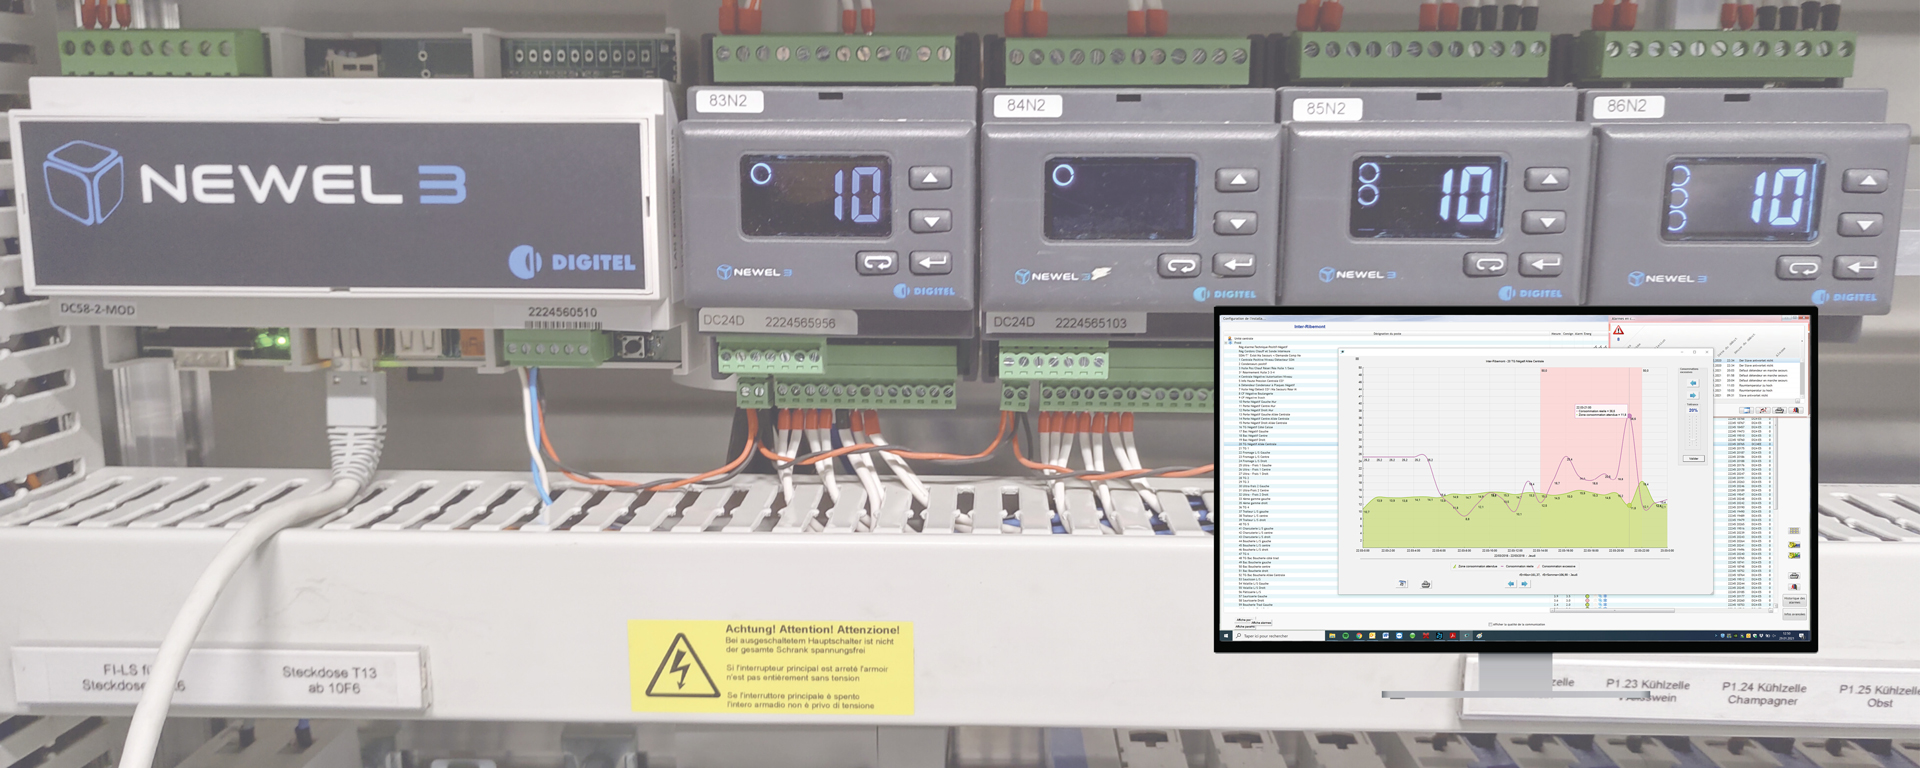Click the printer icon in the alarms window

pos(1779,410)
